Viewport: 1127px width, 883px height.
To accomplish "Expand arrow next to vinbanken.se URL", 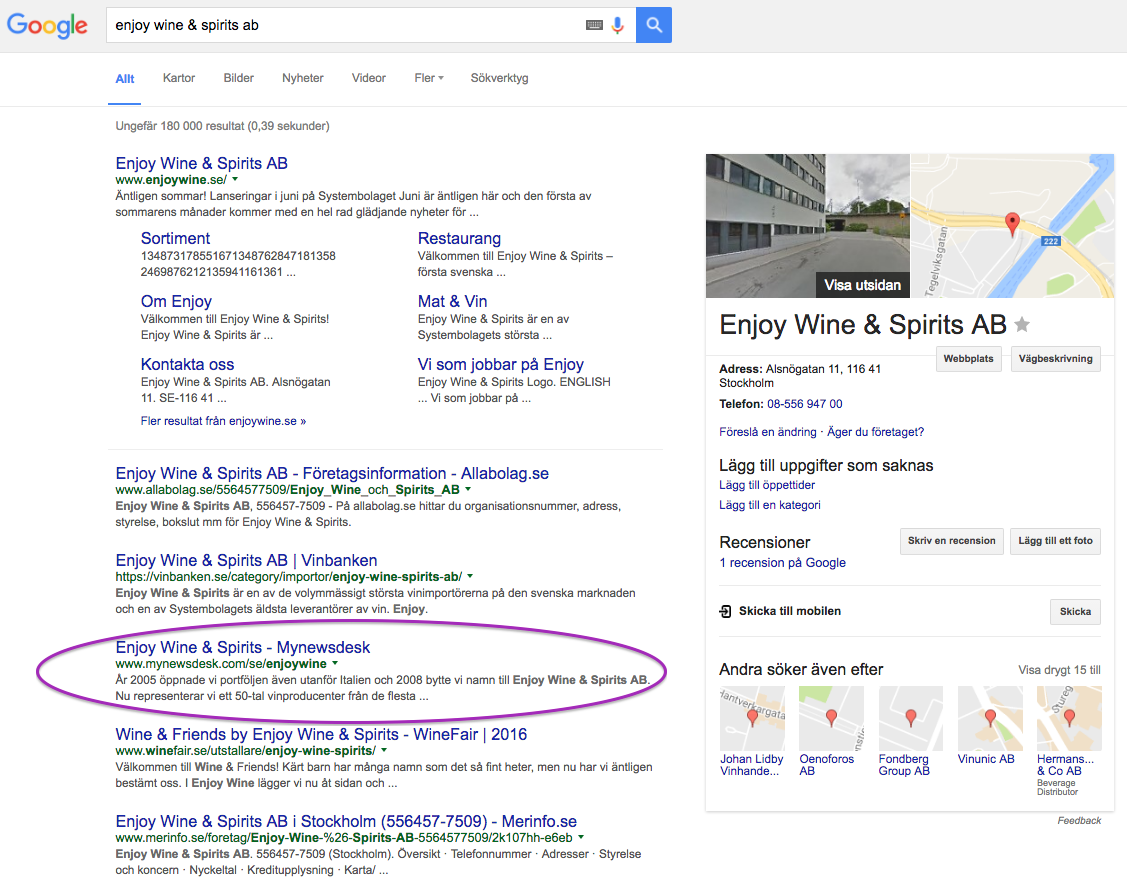I will (470, 575).
